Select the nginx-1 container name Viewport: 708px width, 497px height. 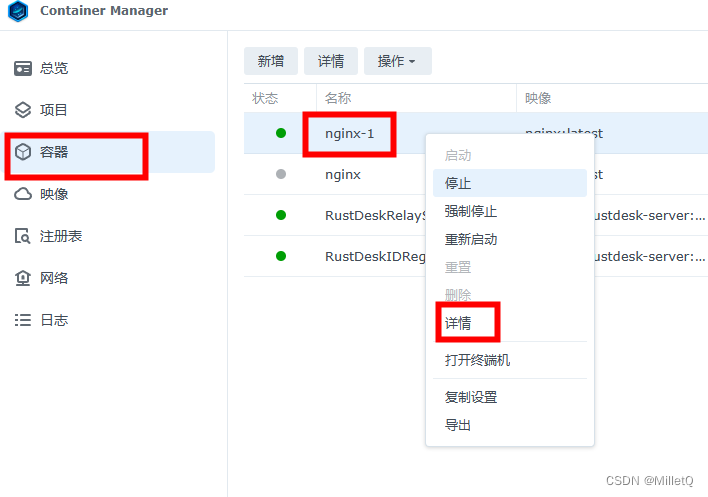349,134
